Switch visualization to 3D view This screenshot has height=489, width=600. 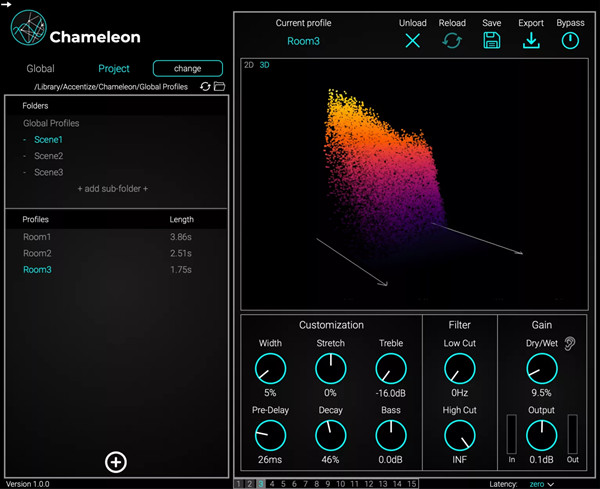click(x=265, y=66)
